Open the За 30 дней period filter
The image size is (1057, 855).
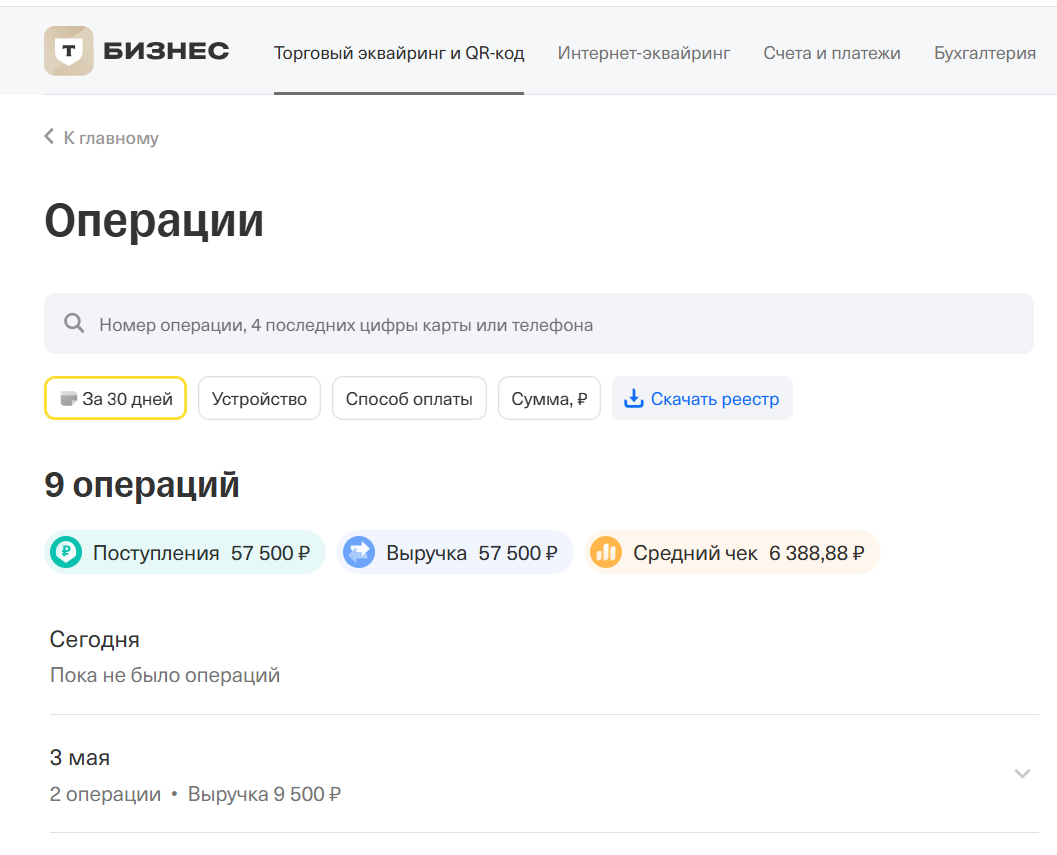(115, 399)
